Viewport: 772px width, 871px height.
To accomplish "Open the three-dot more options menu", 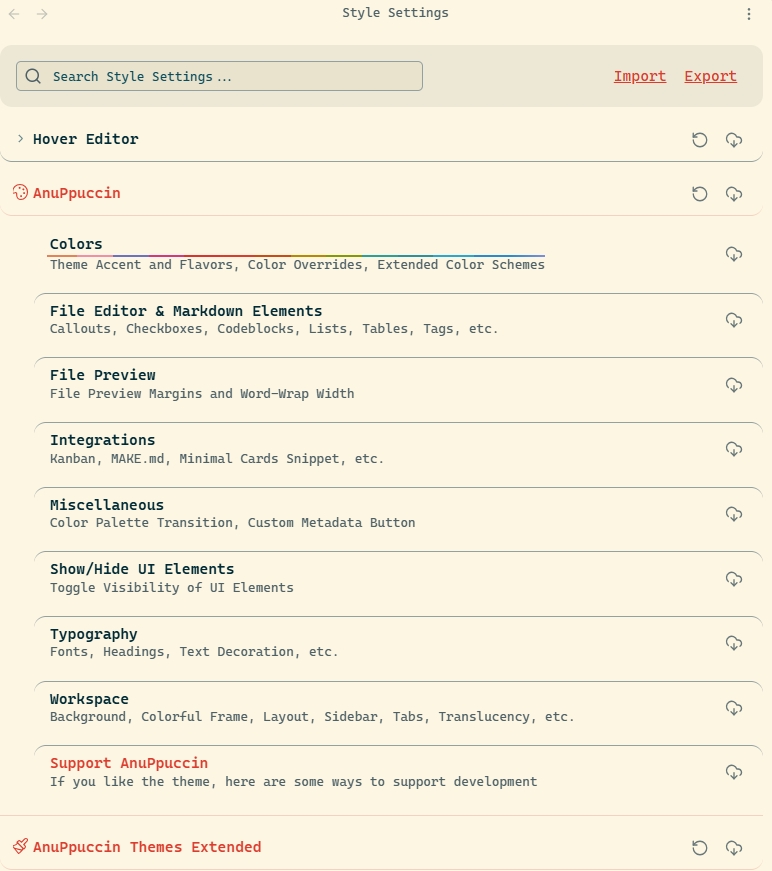I will tap(749, 14).
